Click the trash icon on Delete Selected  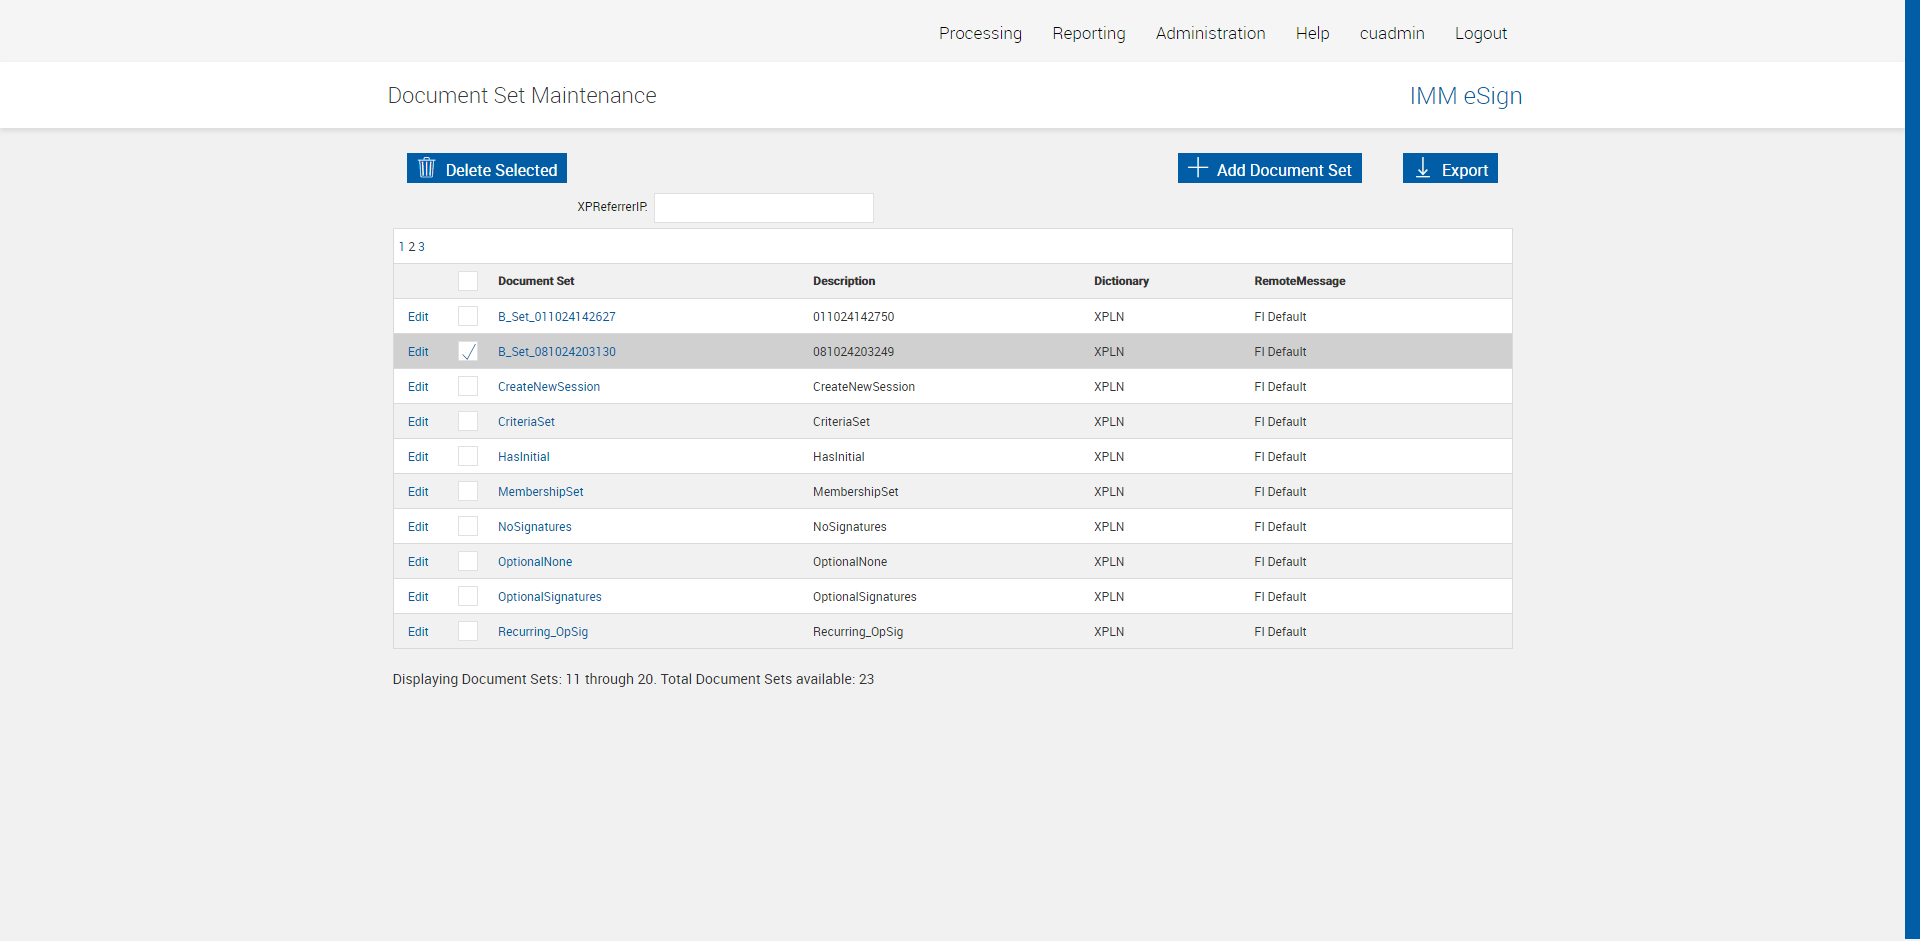(x=427, y=168)
